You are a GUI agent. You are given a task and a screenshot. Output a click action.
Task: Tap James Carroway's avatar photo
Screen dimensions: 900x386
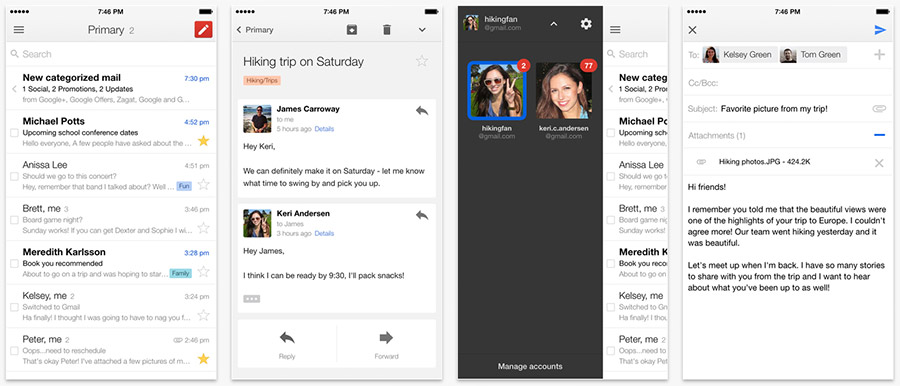click(257, 119)
